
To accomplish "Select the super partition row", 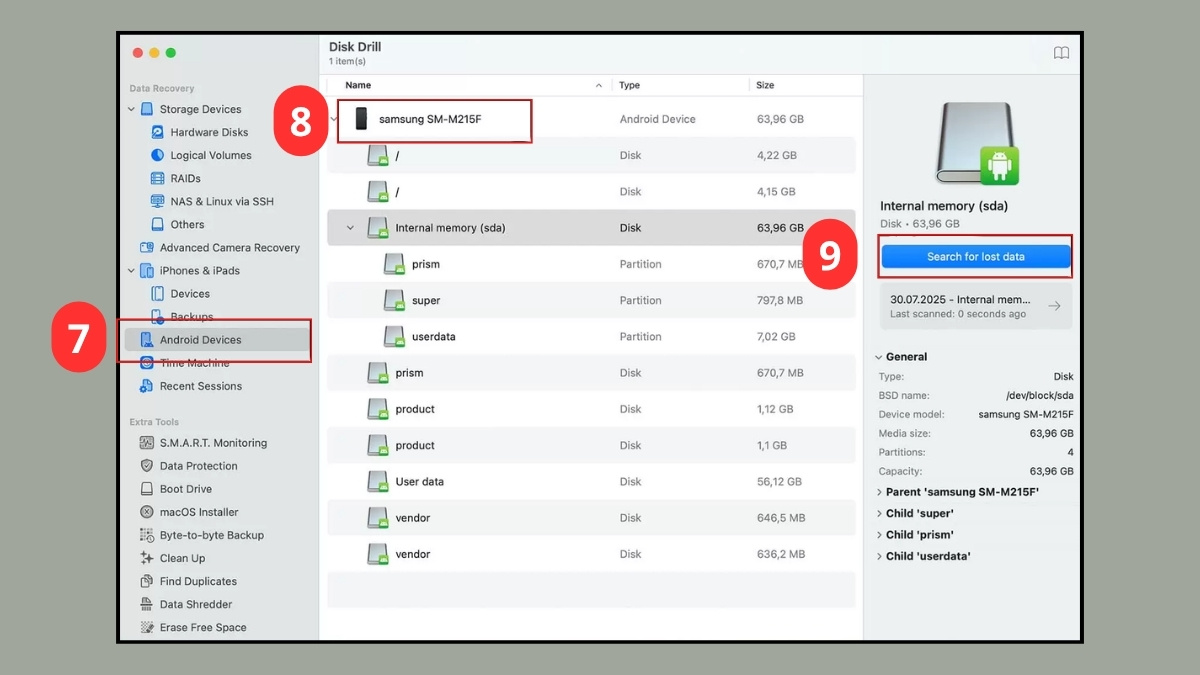I will [x=591, y=300].
